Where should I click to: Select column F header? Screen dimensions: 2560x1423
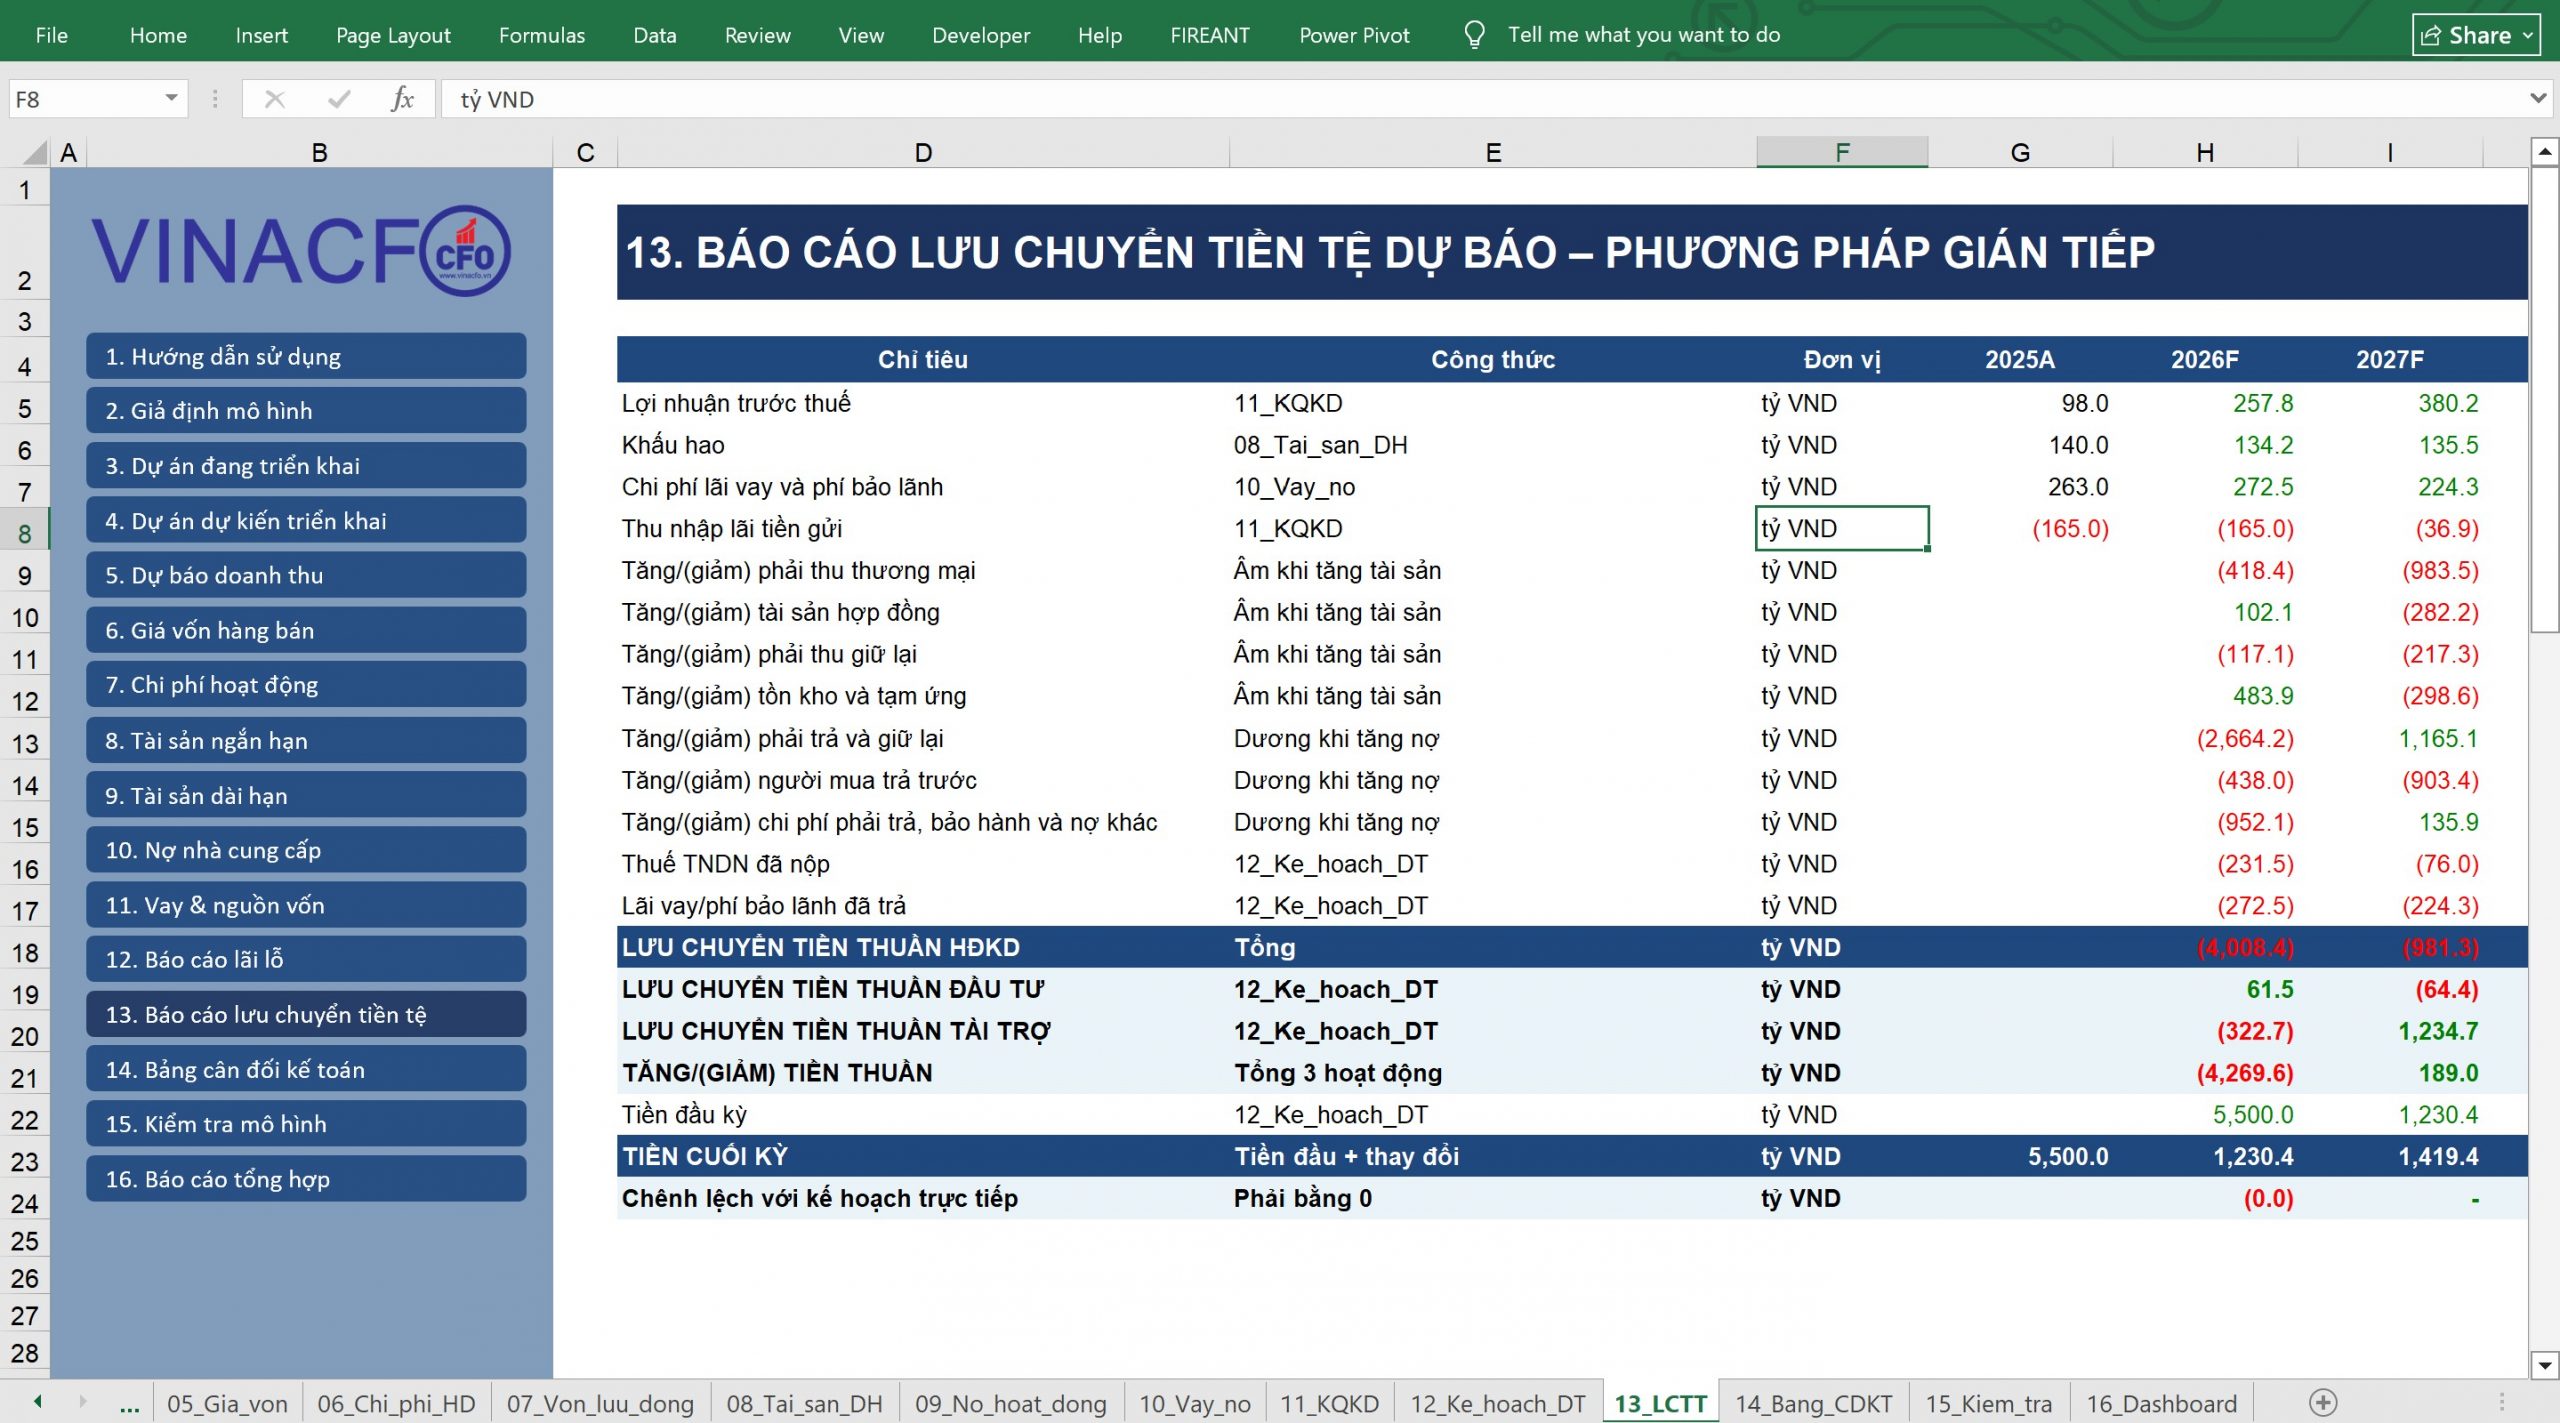click(x=1842, y=152)
